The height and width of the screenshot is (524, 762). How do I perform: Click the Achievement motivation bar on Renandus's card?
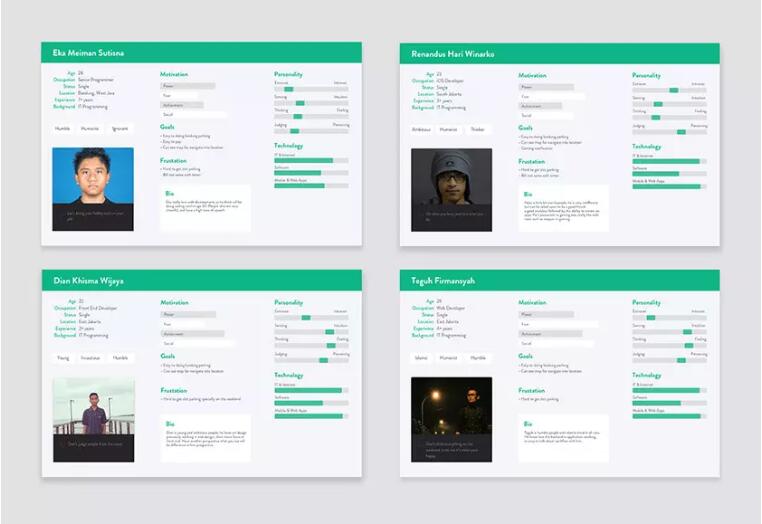pyautogui.click(x=546, y=105)
